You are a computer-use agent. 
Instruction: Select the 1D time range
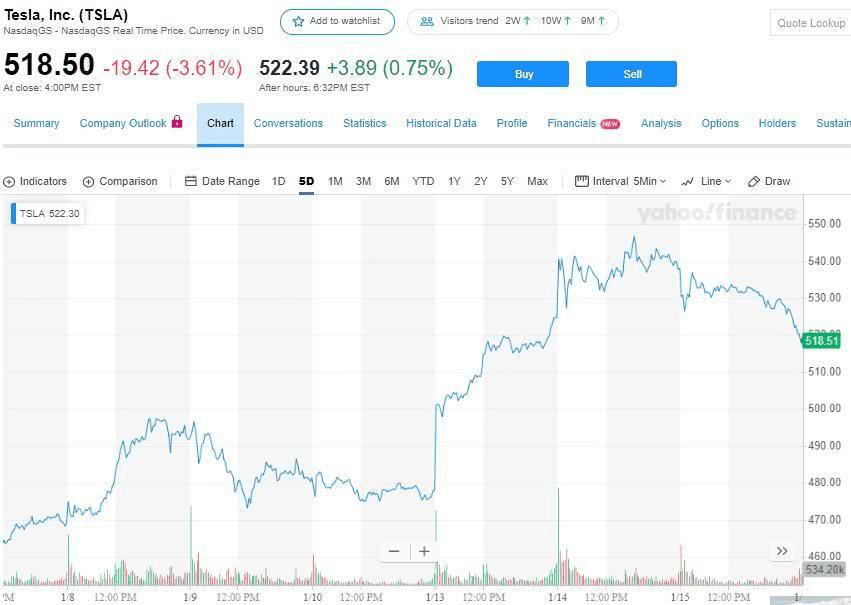(279, 181)
